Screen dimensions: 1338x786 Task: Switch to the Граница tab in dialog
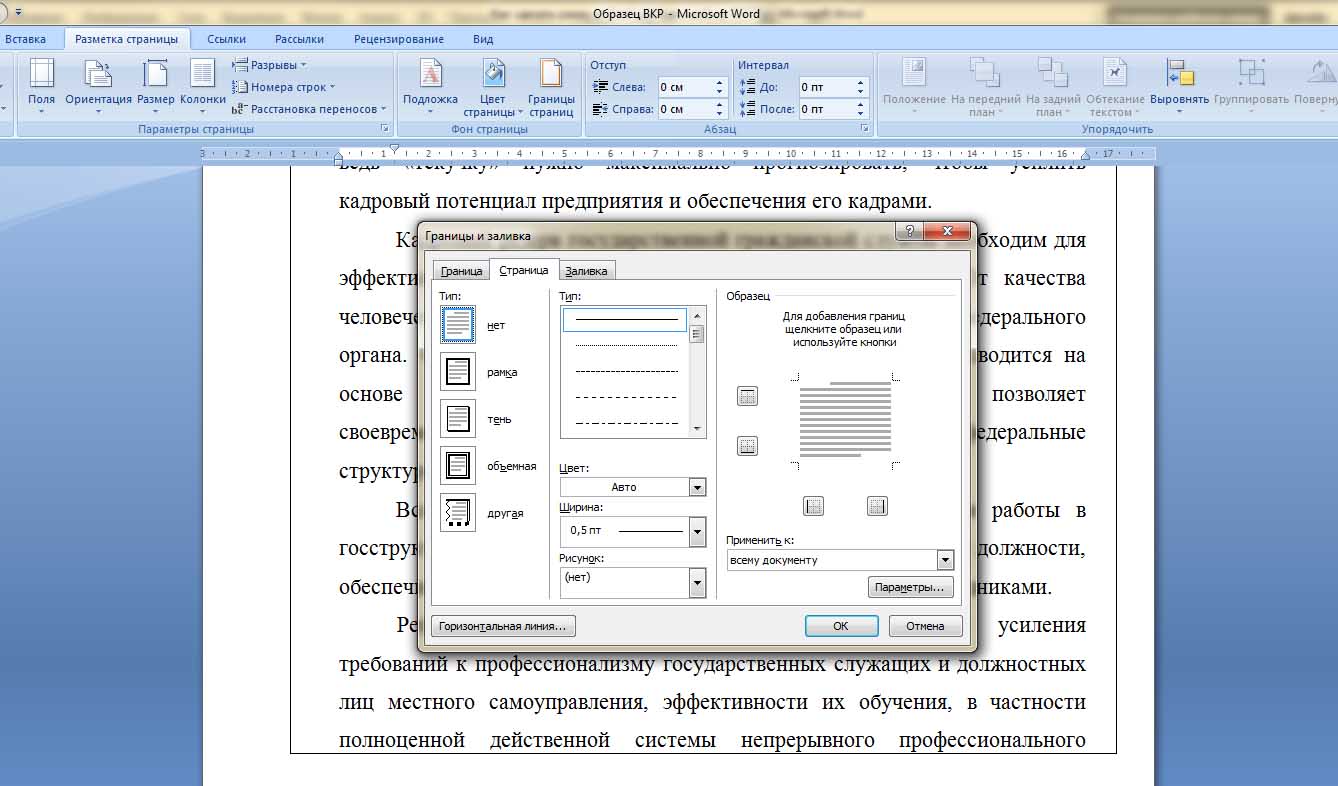coord(462,271)
